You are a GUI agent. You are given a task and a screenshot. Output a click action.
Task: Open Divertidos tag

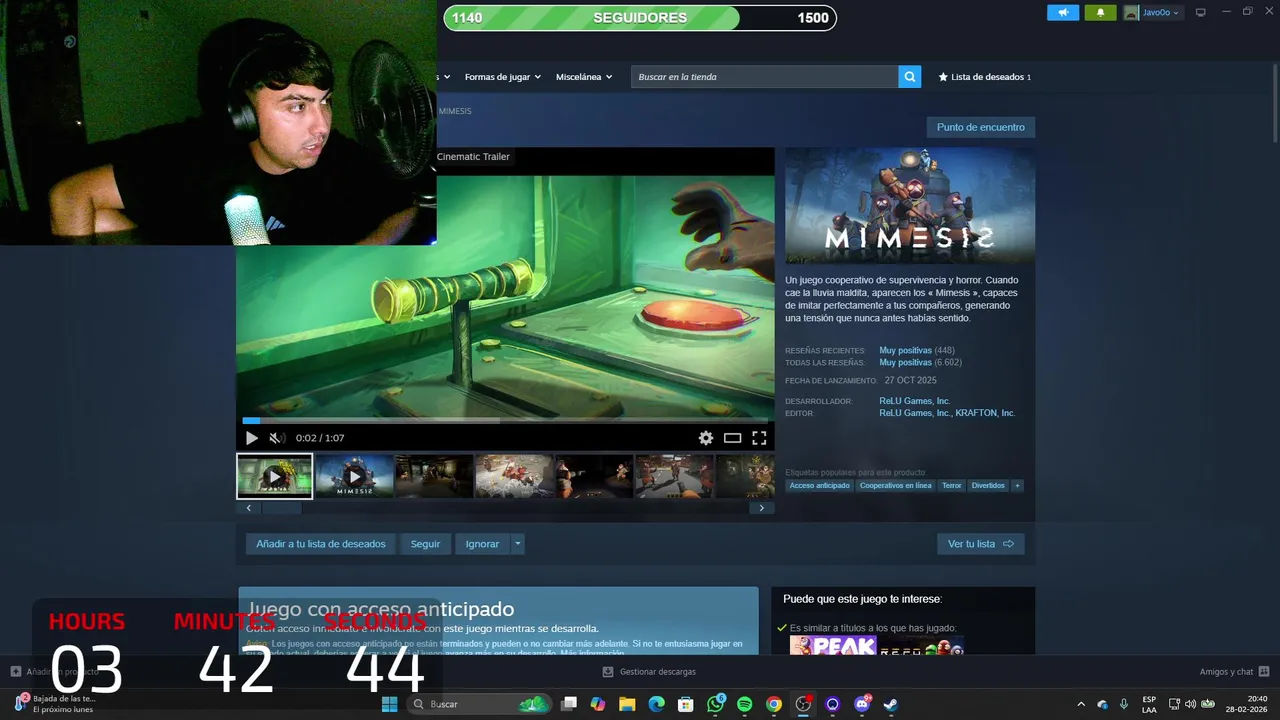[x=988, y=486]
